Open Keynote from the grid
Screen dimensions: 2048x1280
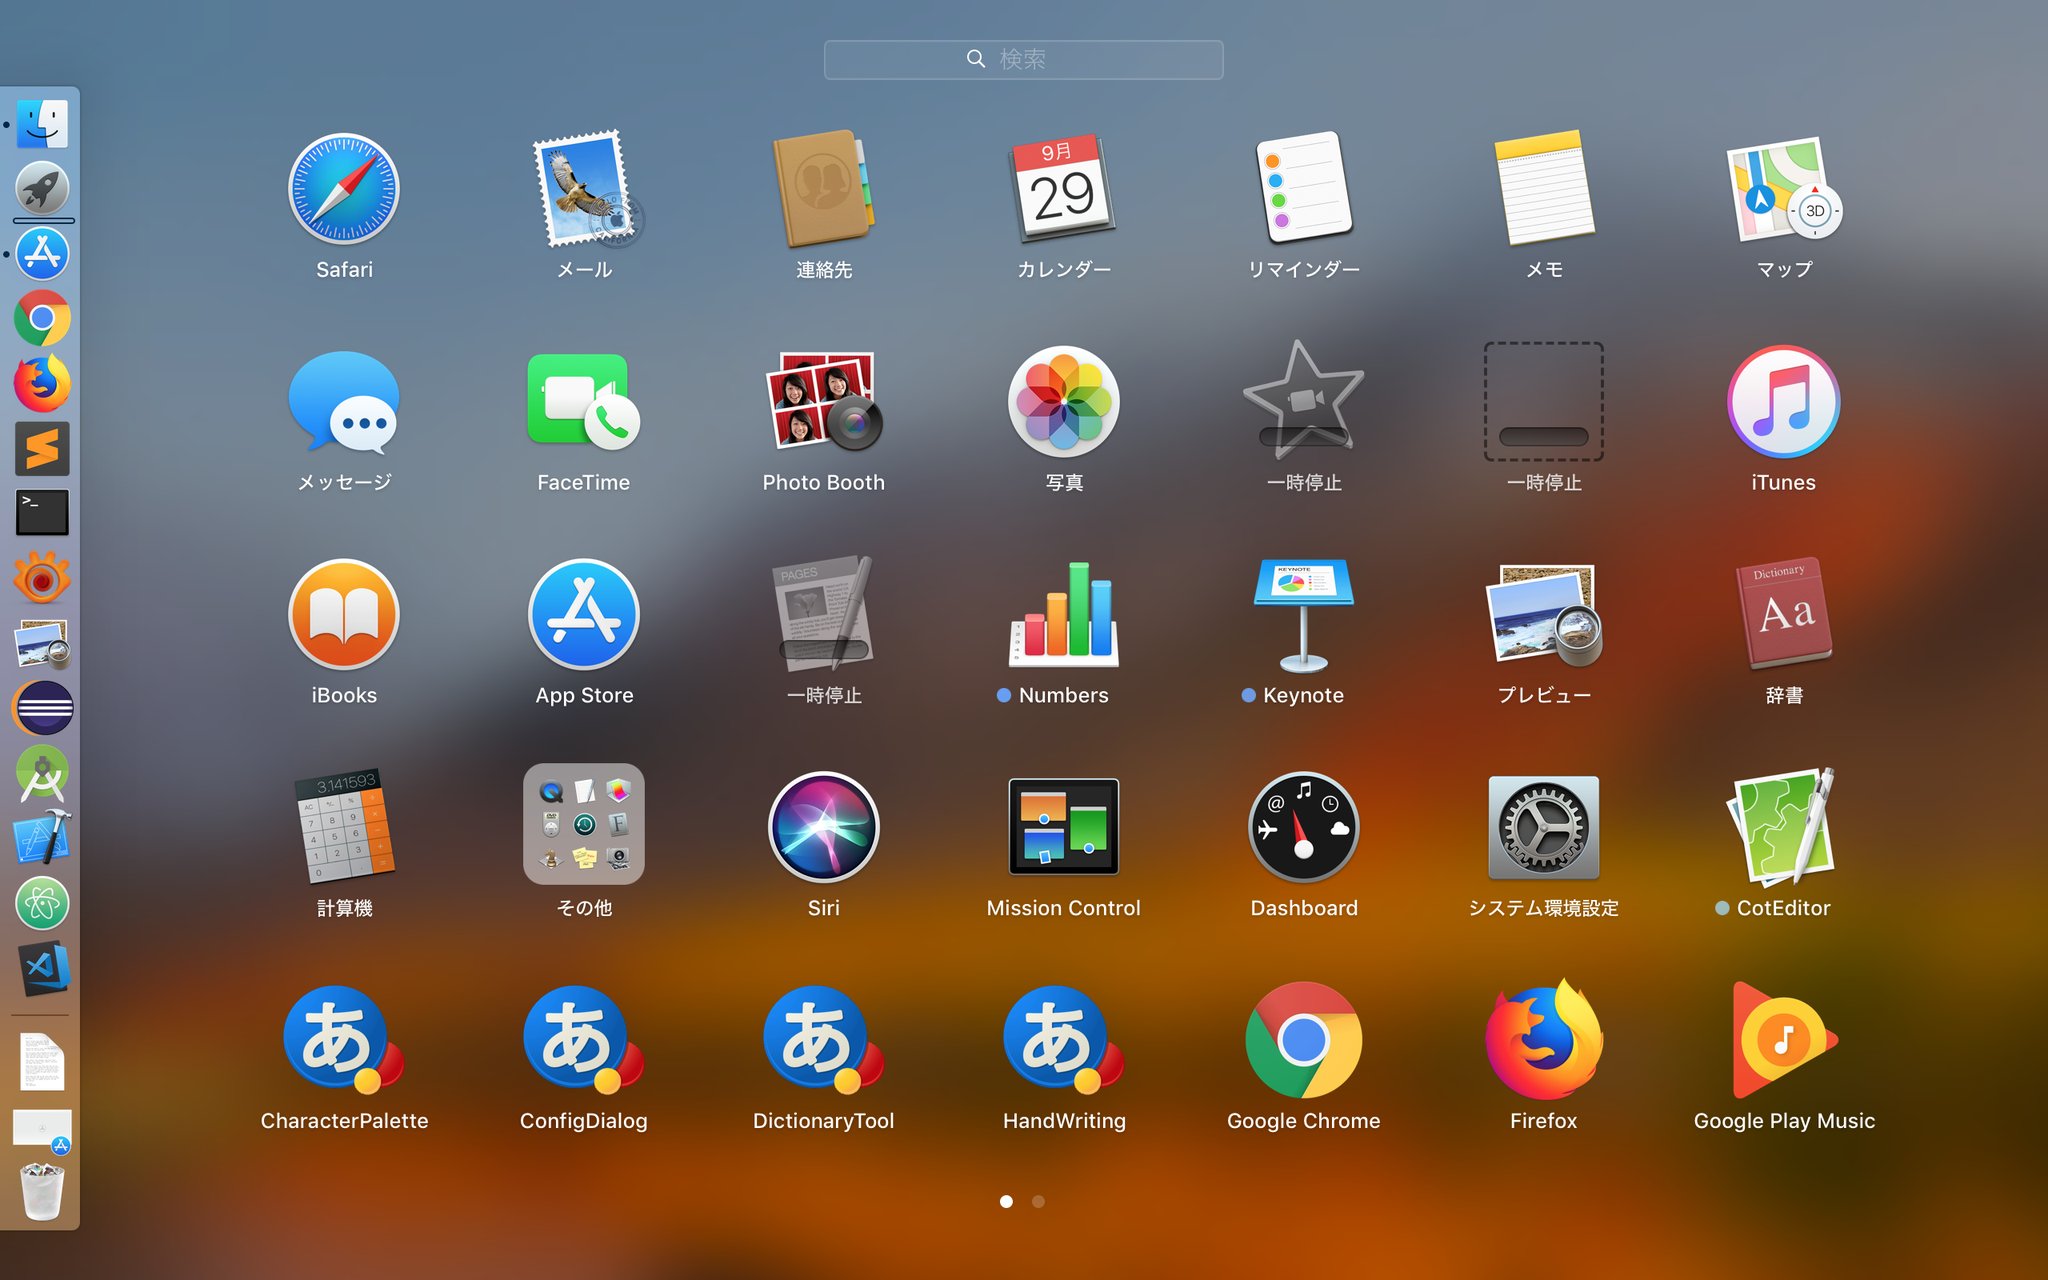pos(1303,615)
